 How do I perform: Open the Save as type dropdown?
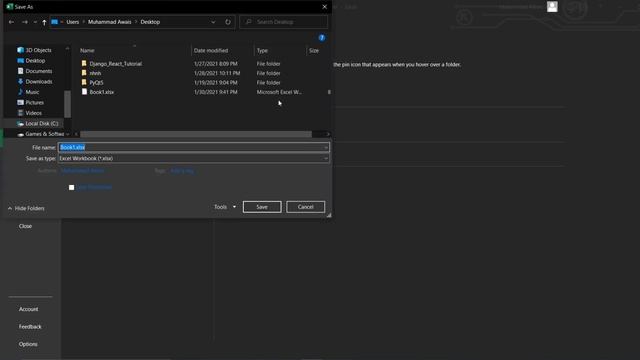[x=193, y=158]
